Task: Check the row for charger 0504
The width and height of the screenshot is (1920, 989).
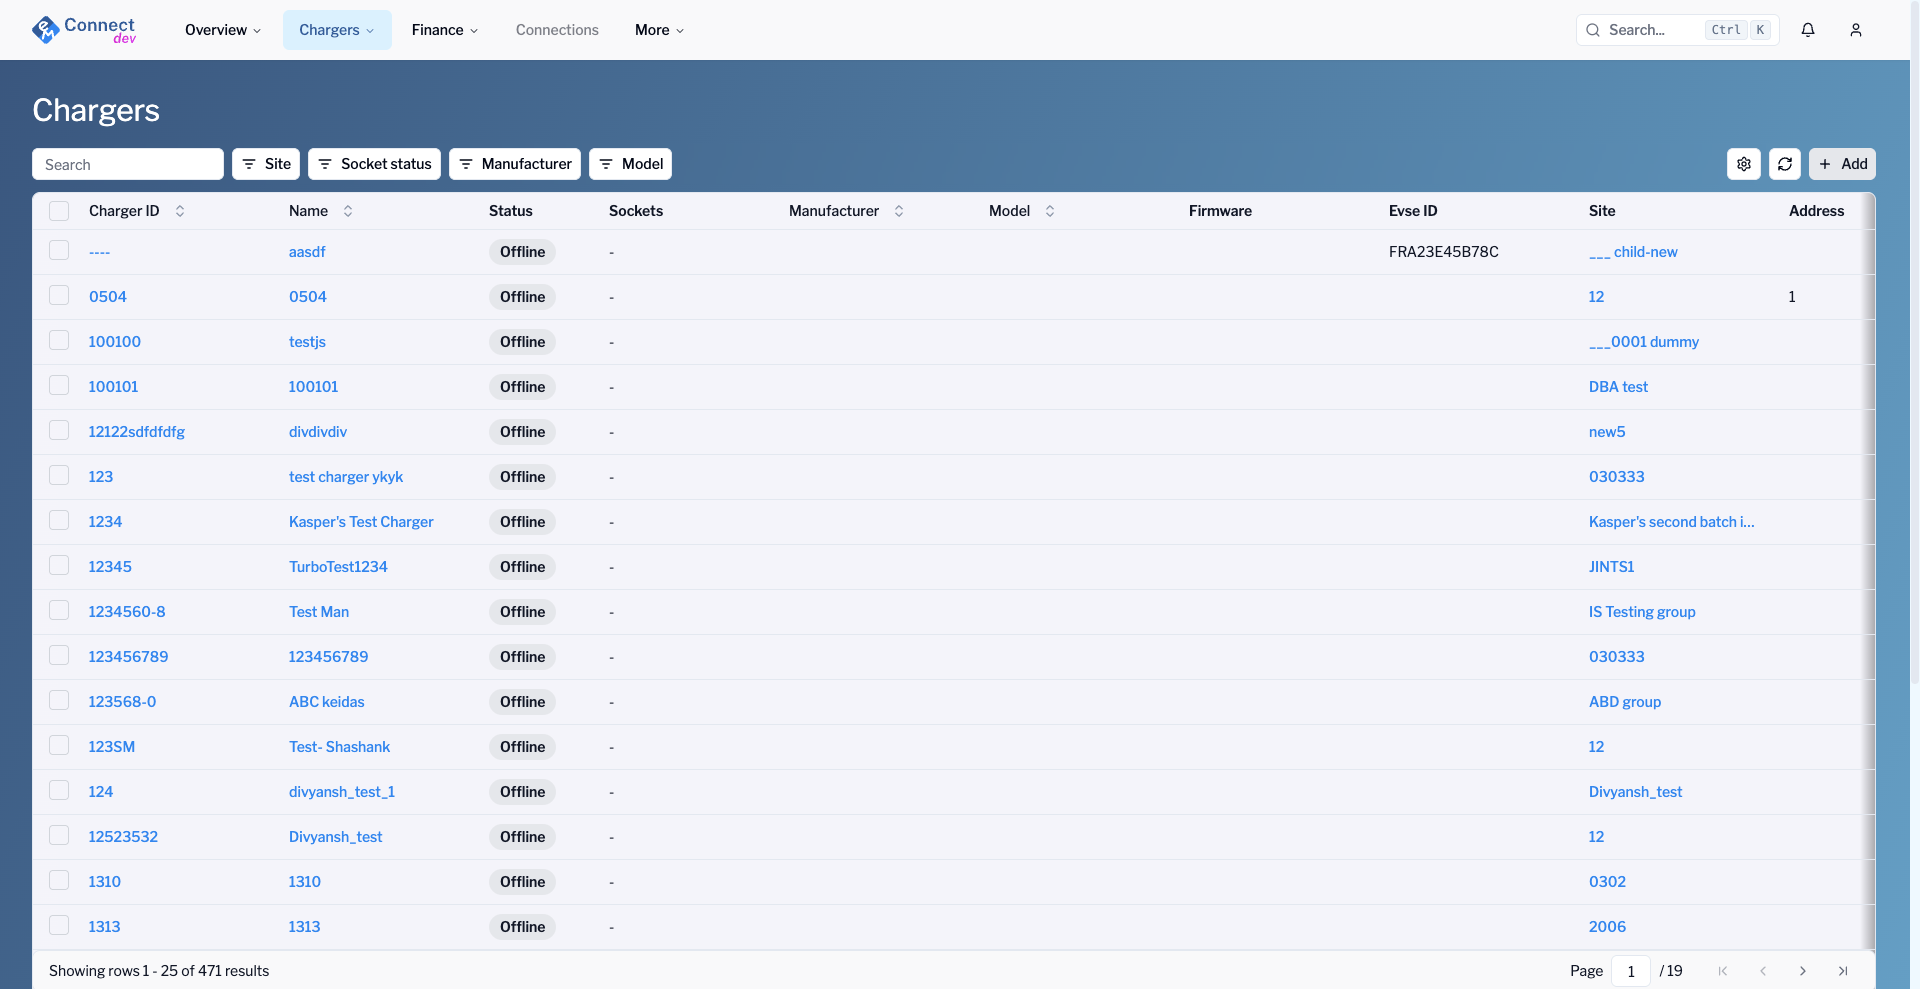Action: 59,295
